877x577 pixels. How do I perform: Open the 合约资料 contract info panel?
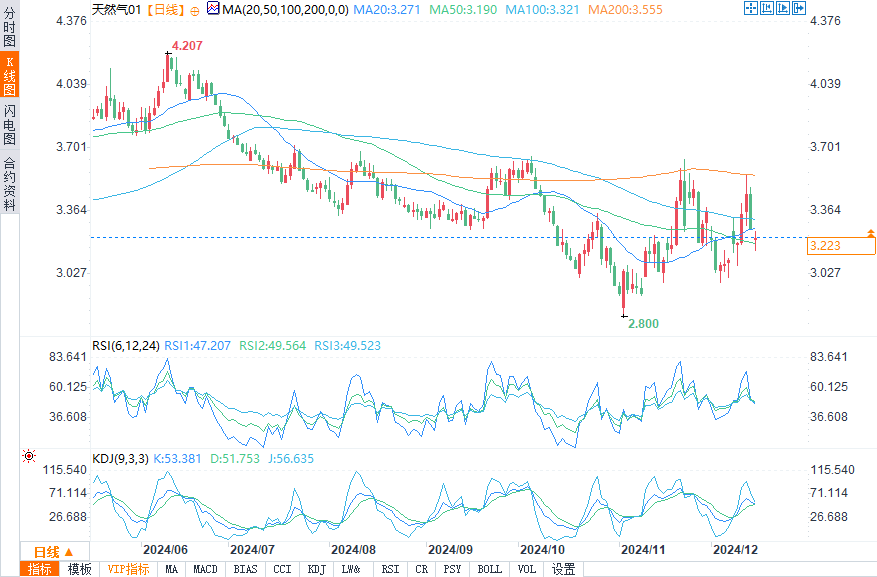tap(9, 184)
